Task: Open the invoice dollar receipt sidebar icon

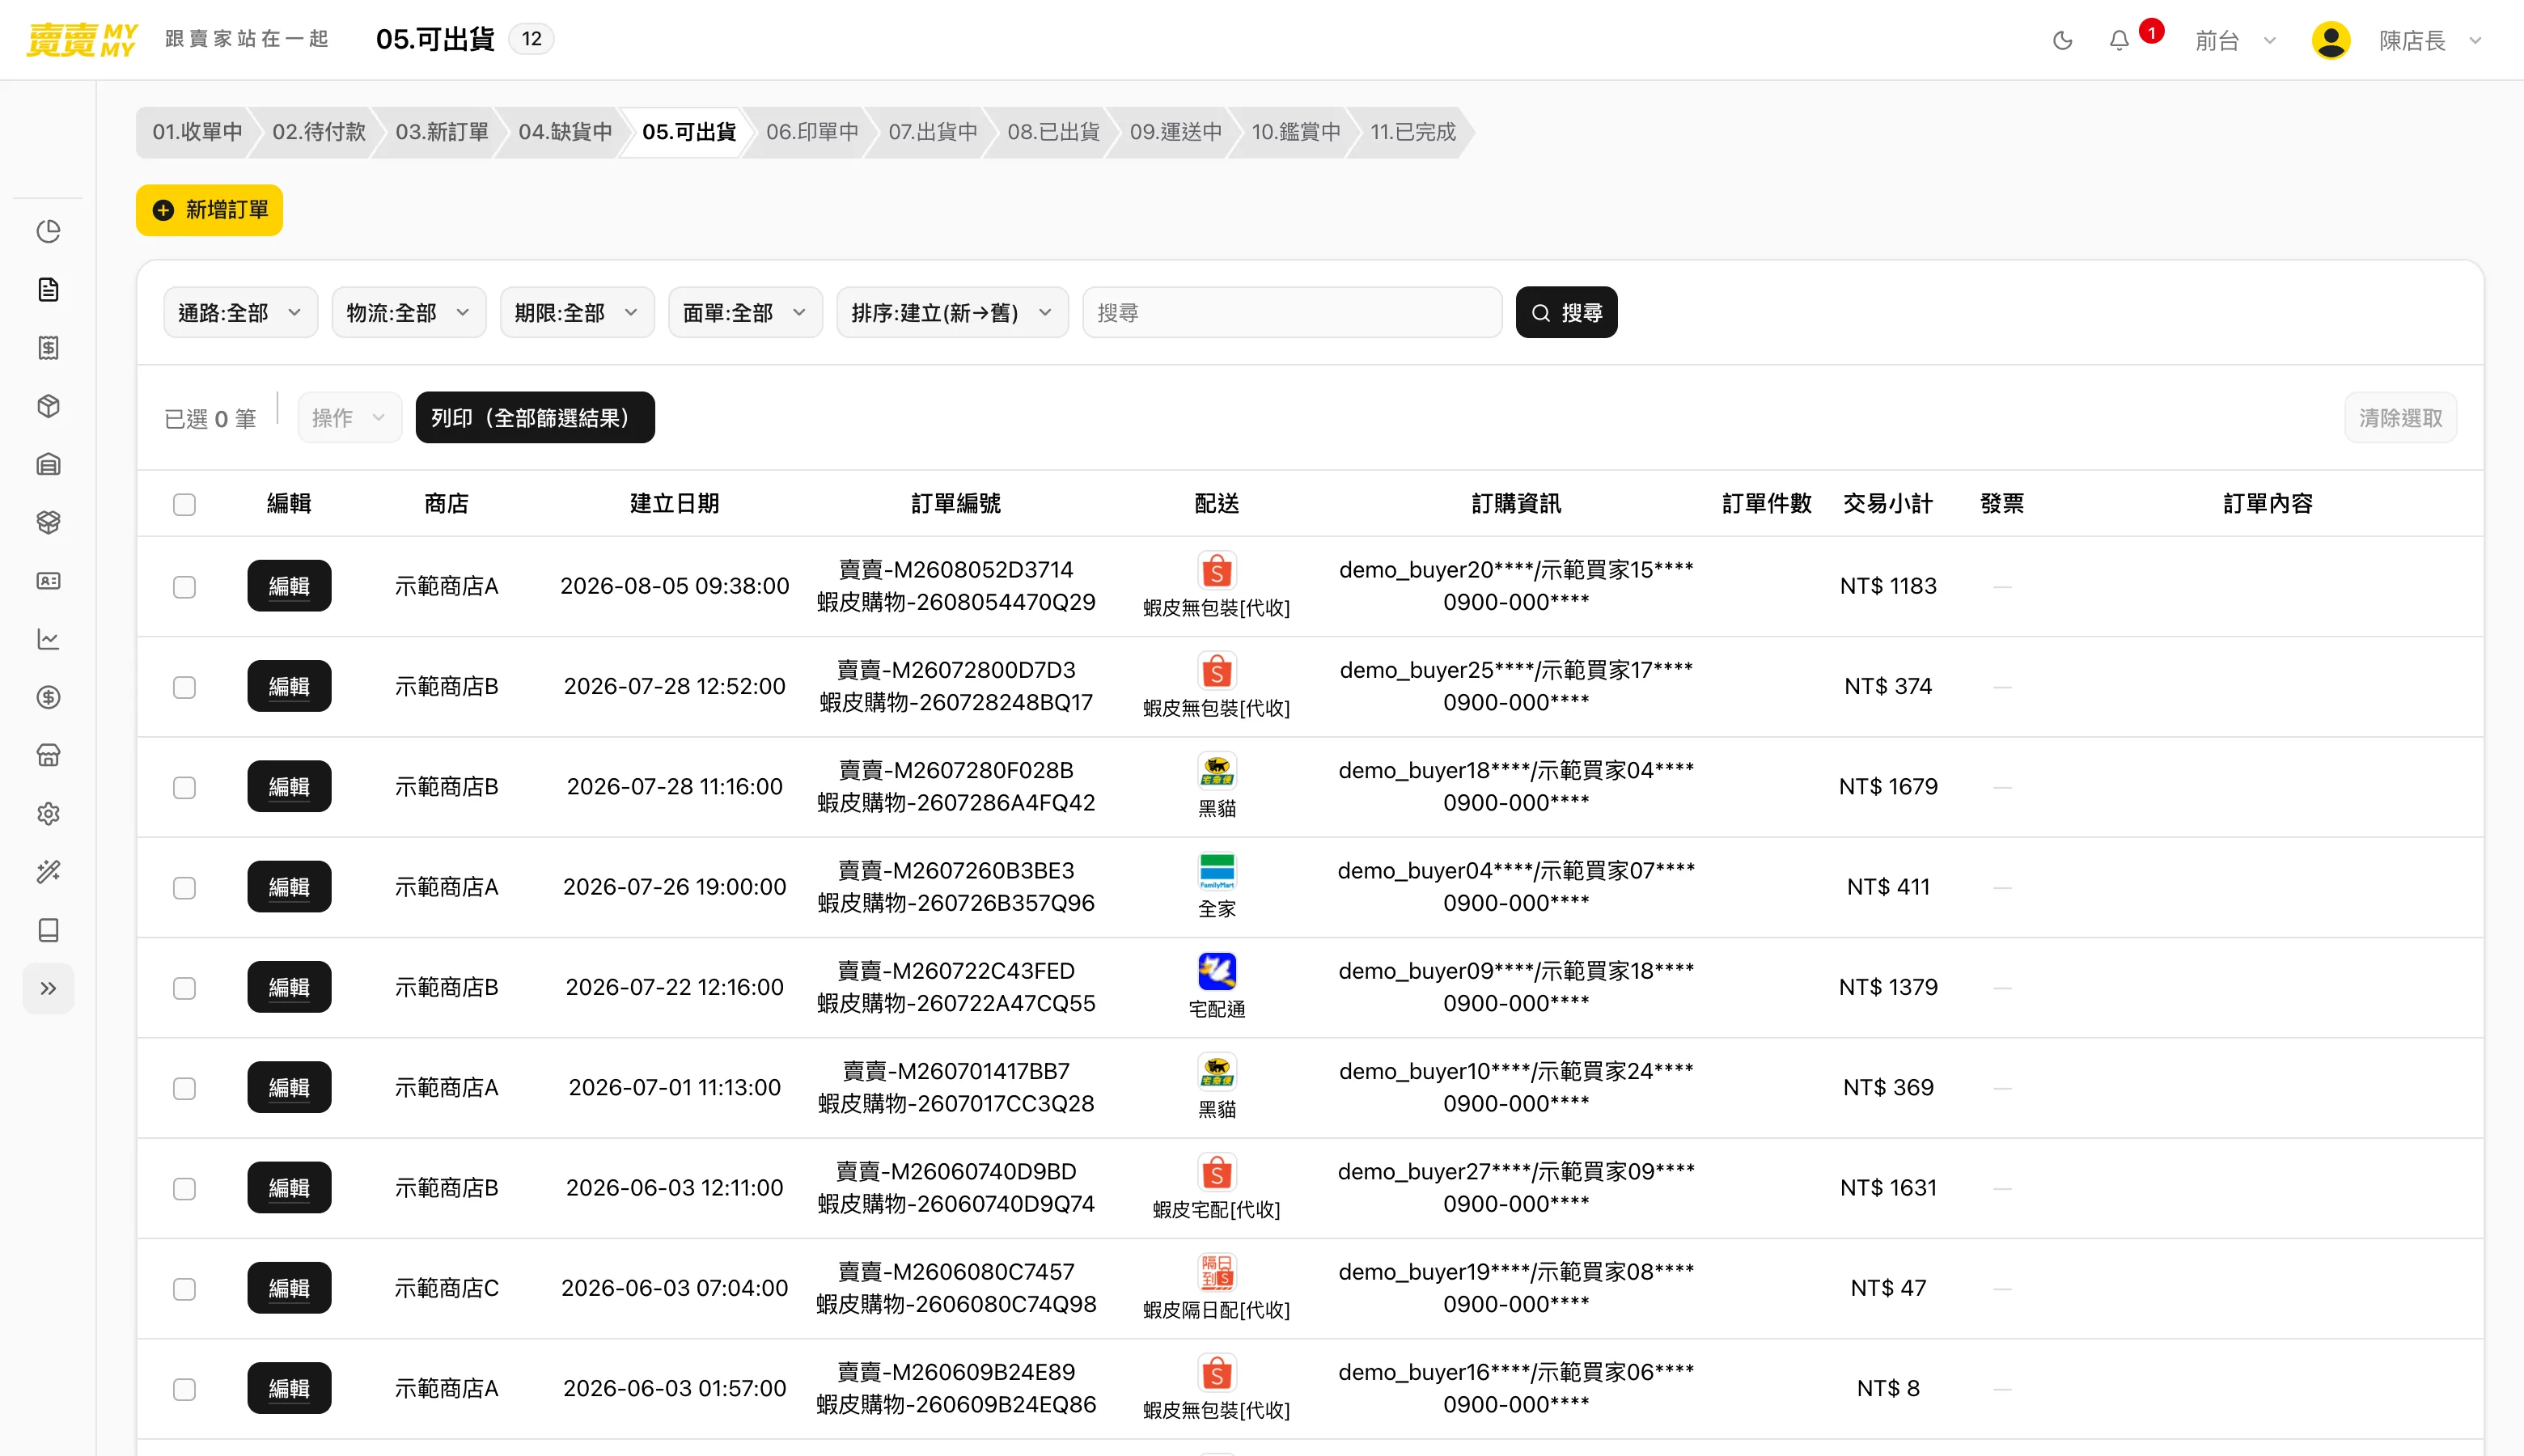Action: point(48,348)
